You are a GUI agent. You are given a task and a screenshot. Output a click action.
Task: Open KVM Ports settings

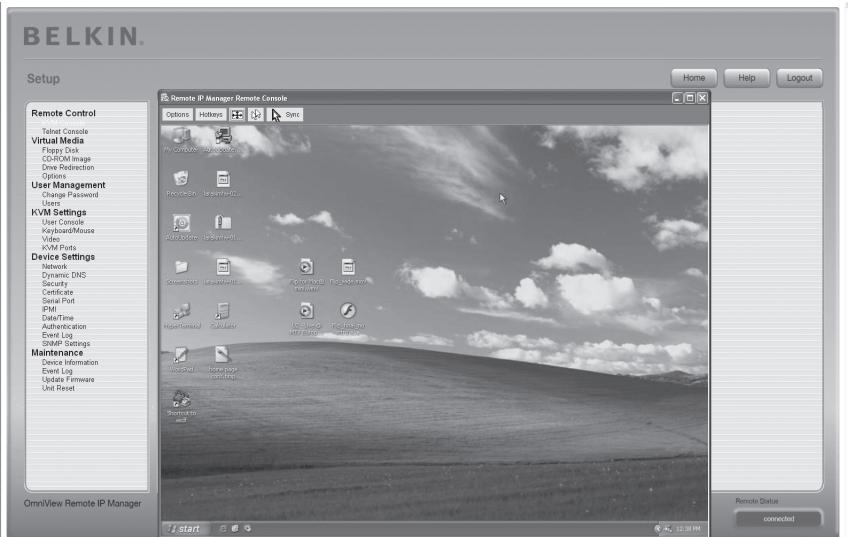pos(59,248)
